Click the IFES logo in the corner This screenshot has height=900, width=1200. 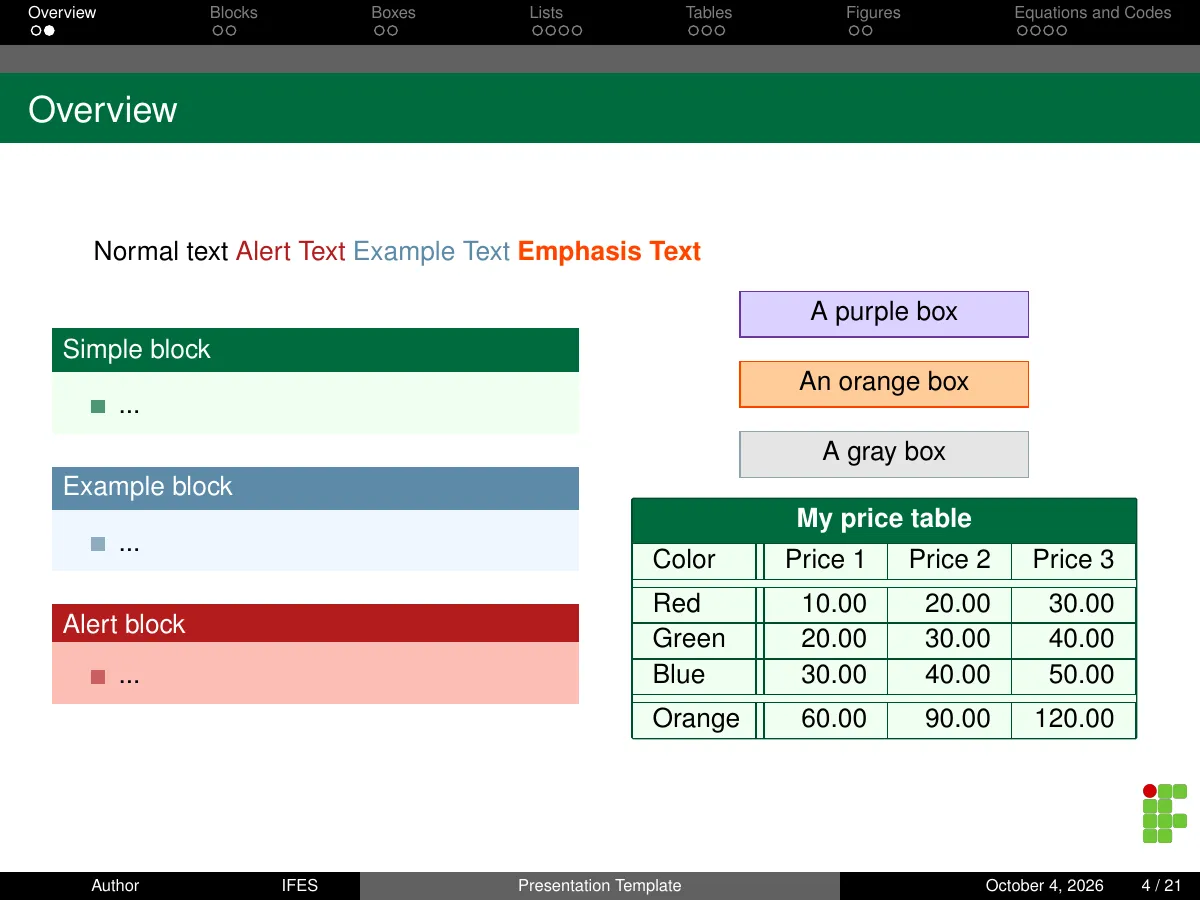(1164, 814)
